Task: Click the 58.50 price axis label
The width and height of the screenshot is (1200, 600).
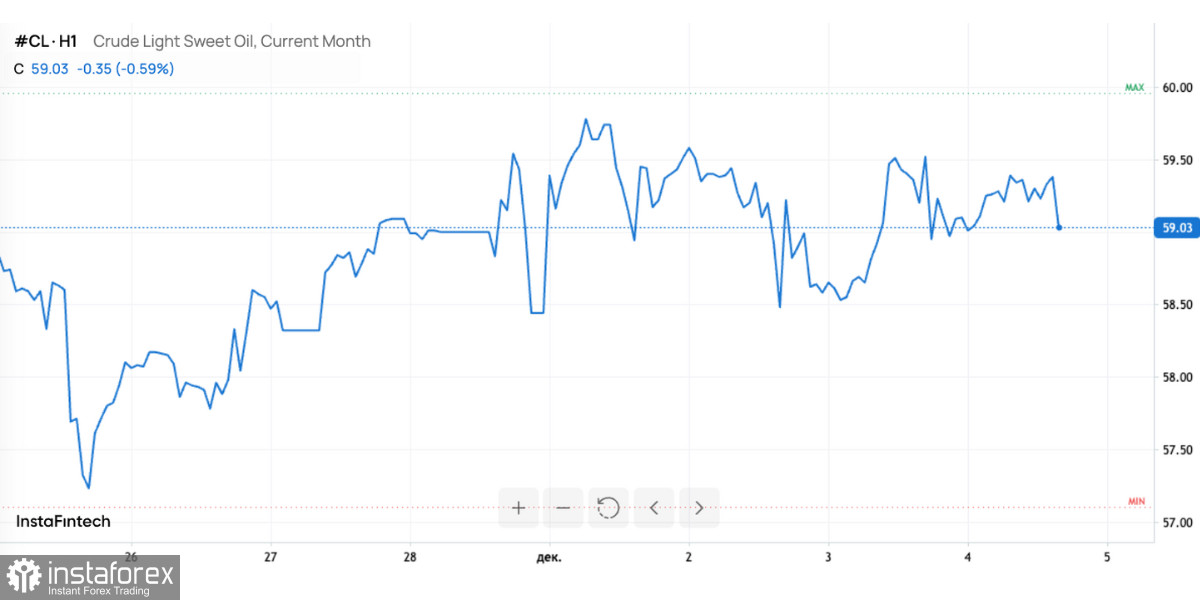Action: point(1178,305)
